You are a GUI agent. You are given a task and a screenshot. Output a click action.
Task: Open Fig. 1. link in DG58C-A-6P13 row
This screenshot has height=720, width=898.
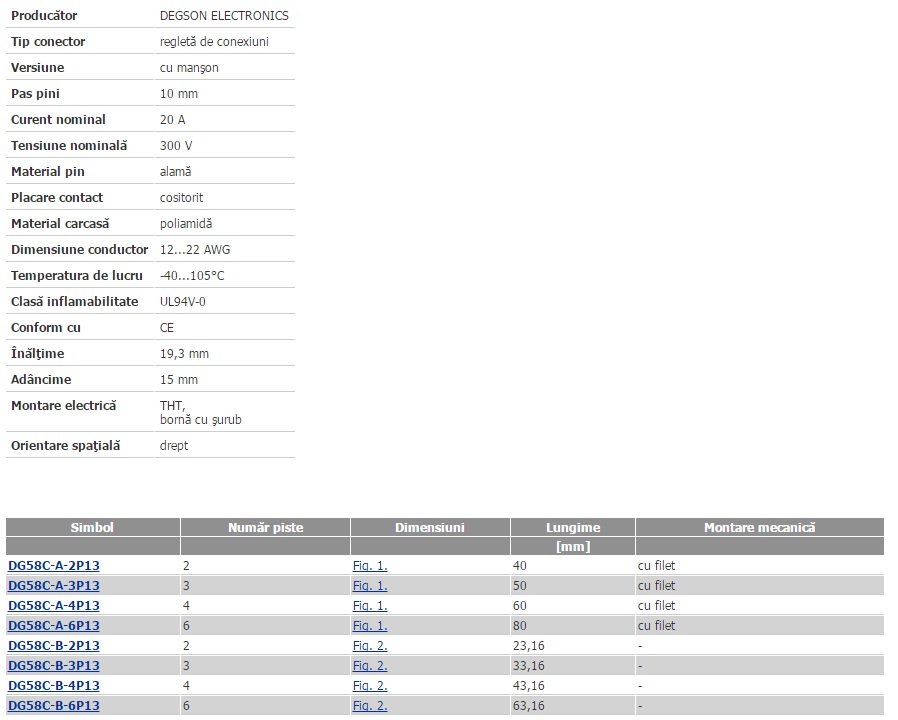370,626
